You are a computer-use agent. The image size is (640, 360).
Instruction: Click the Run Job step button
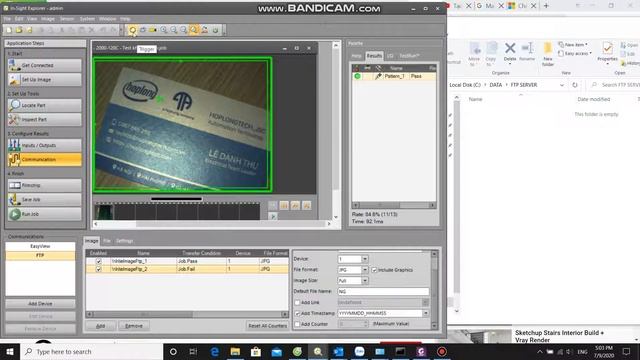[x=44, y=214]
